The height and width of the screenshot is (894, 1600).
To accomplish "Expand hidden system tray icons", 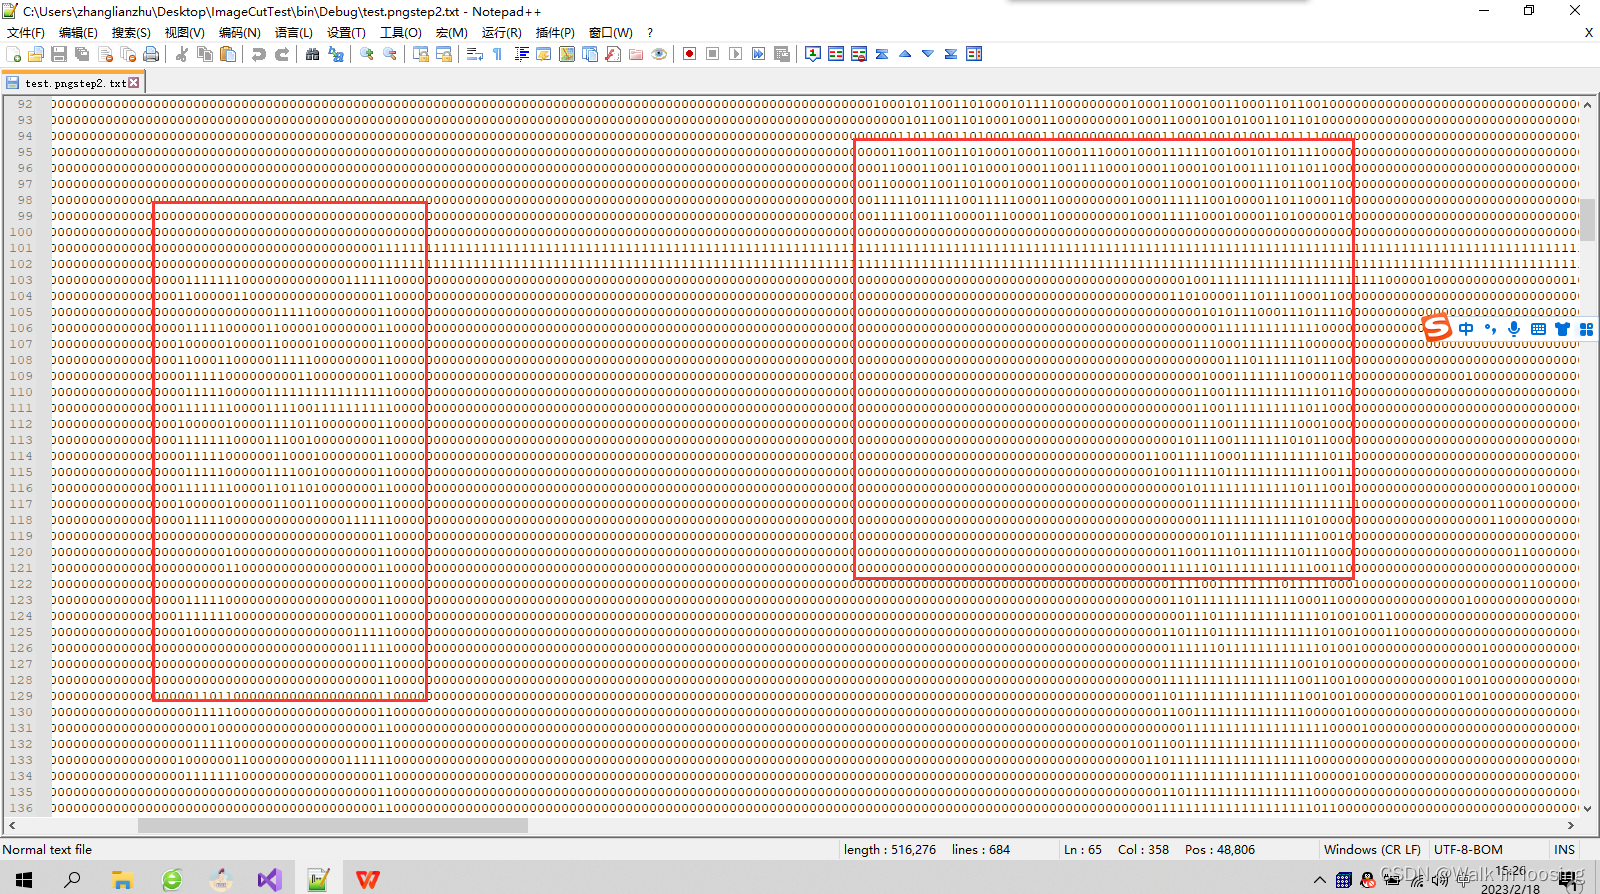I will [x=1319, y=880].
